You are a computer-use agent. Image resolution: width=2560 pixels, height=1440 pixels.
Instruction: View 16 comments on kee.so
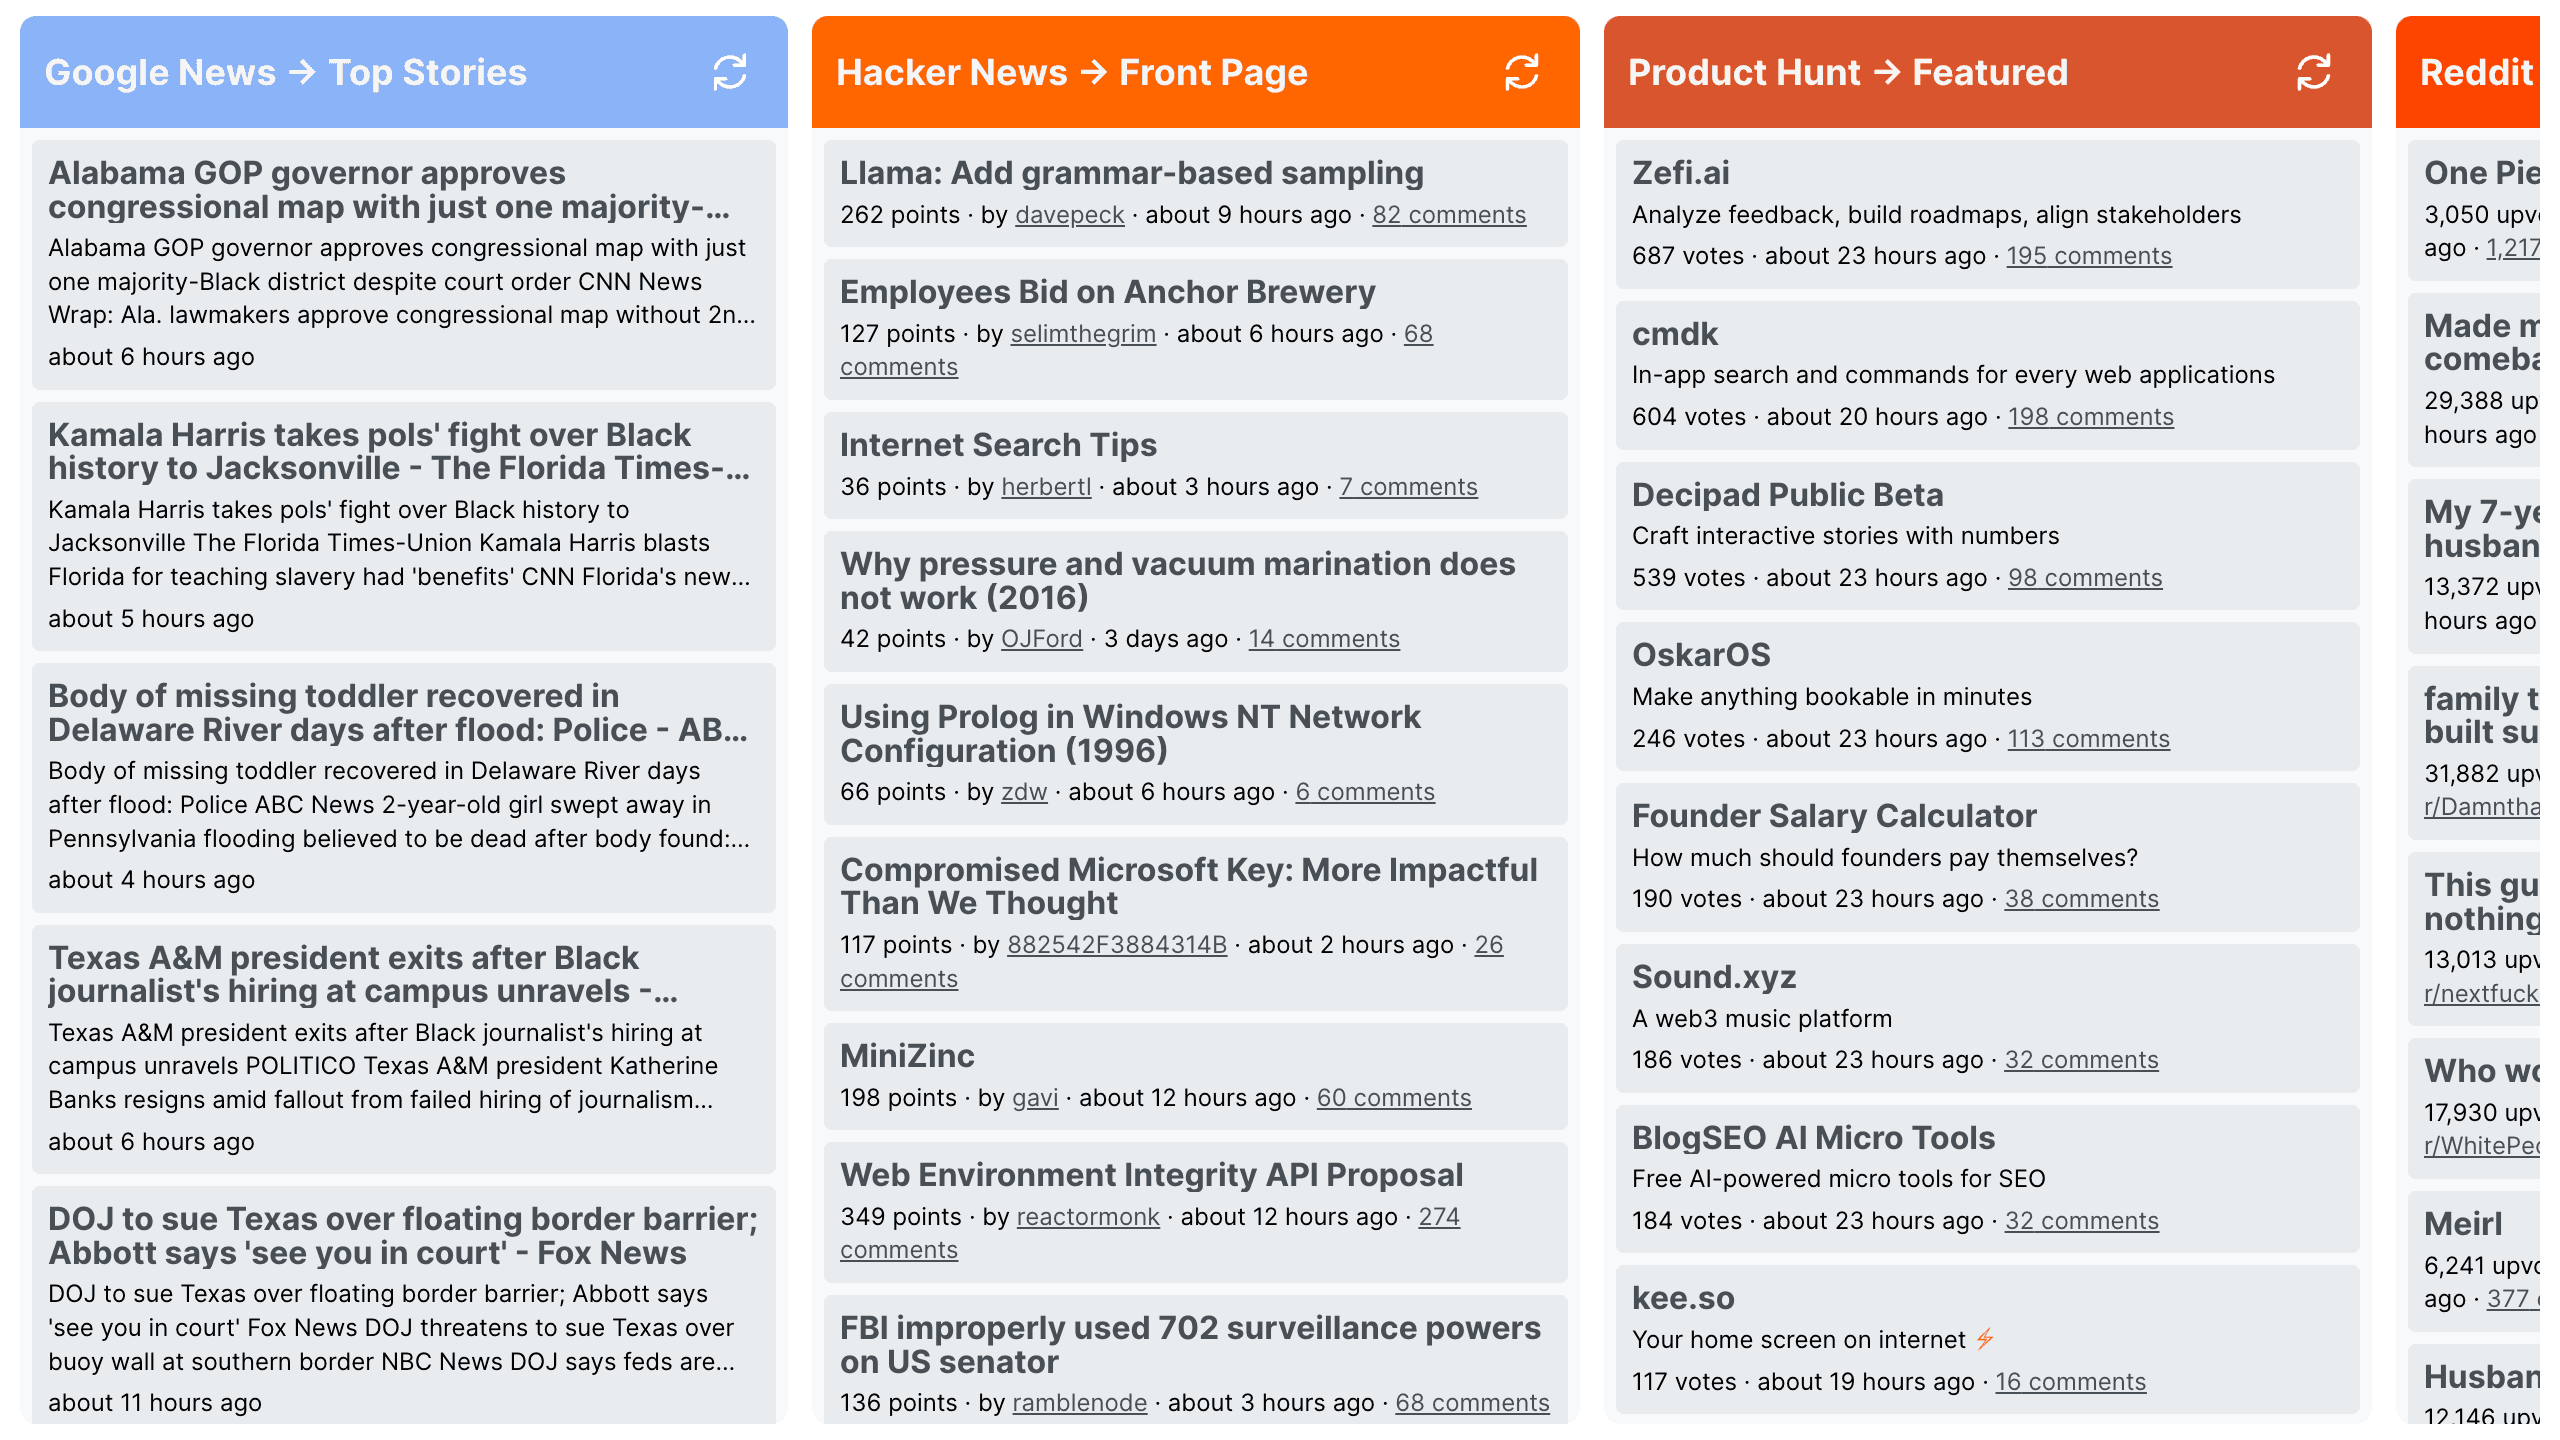(x=2071, y=1382)
